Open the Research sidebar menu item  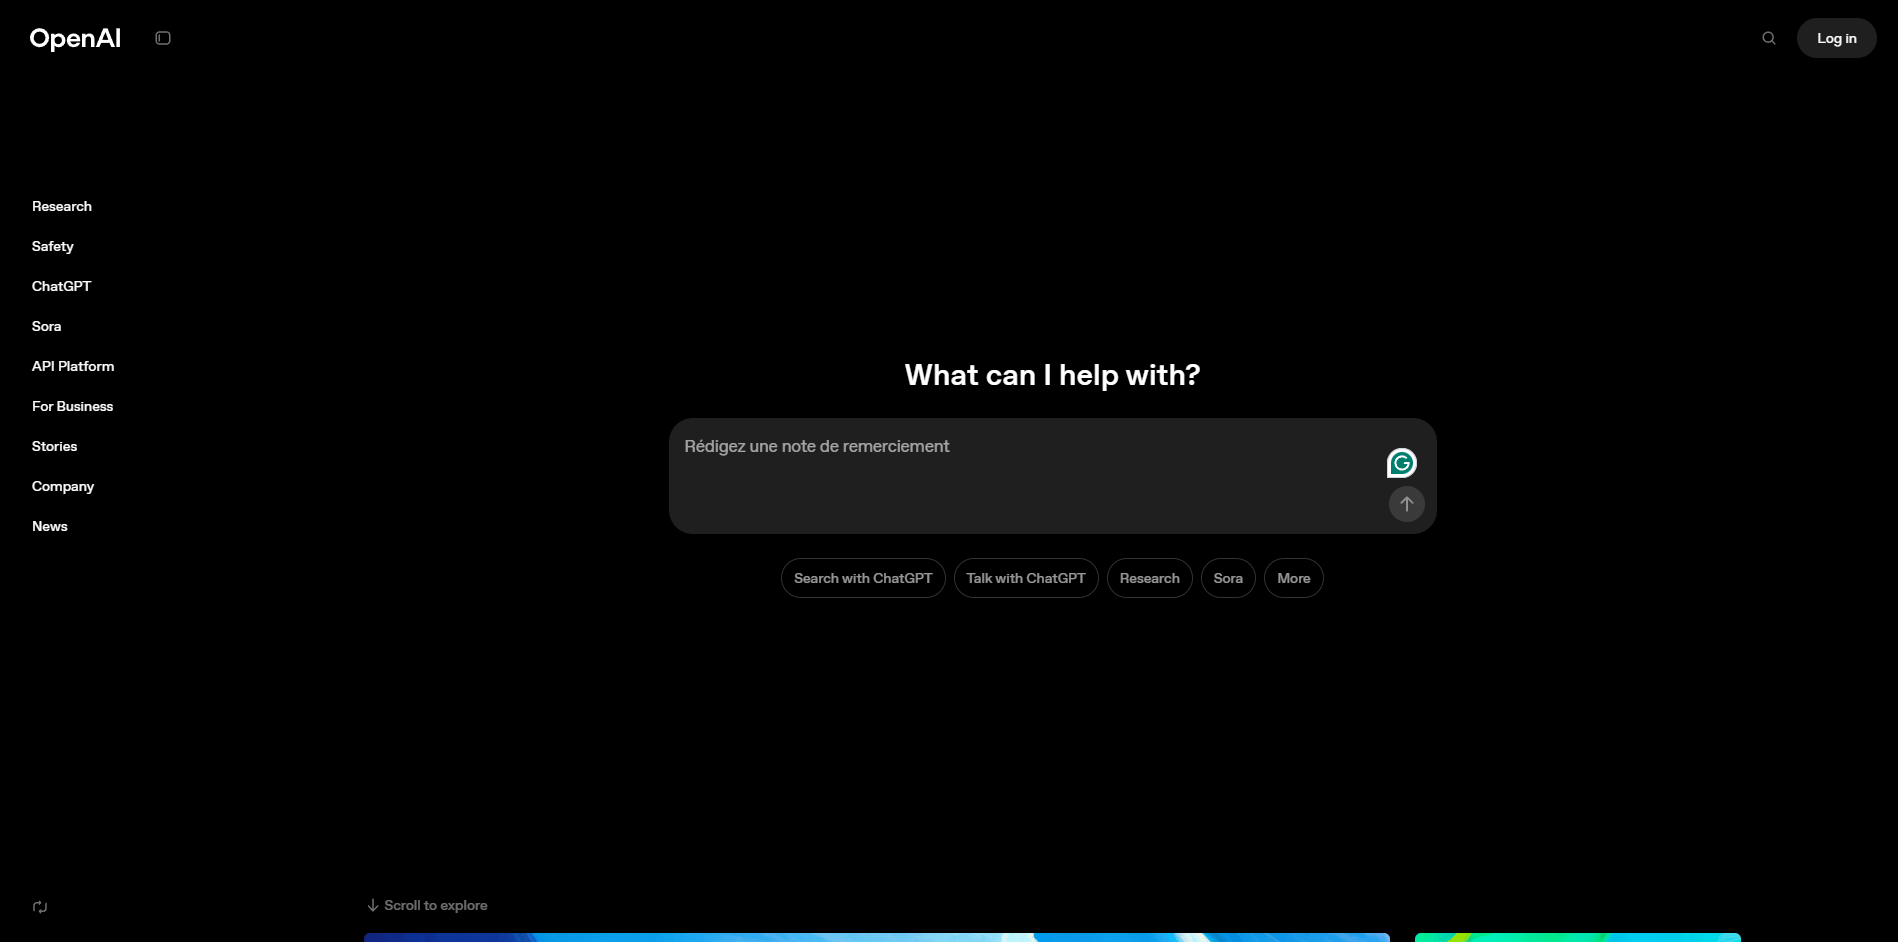pos(62,206)
